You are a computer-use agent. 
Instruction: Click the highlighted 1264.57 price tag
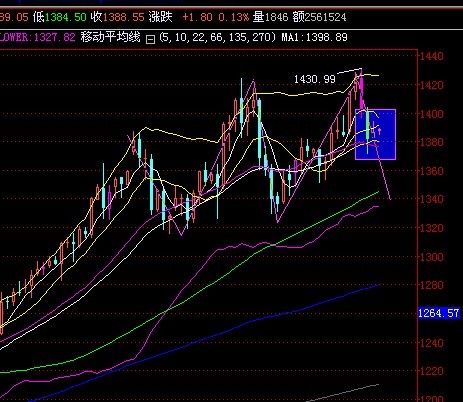[439, 313]
